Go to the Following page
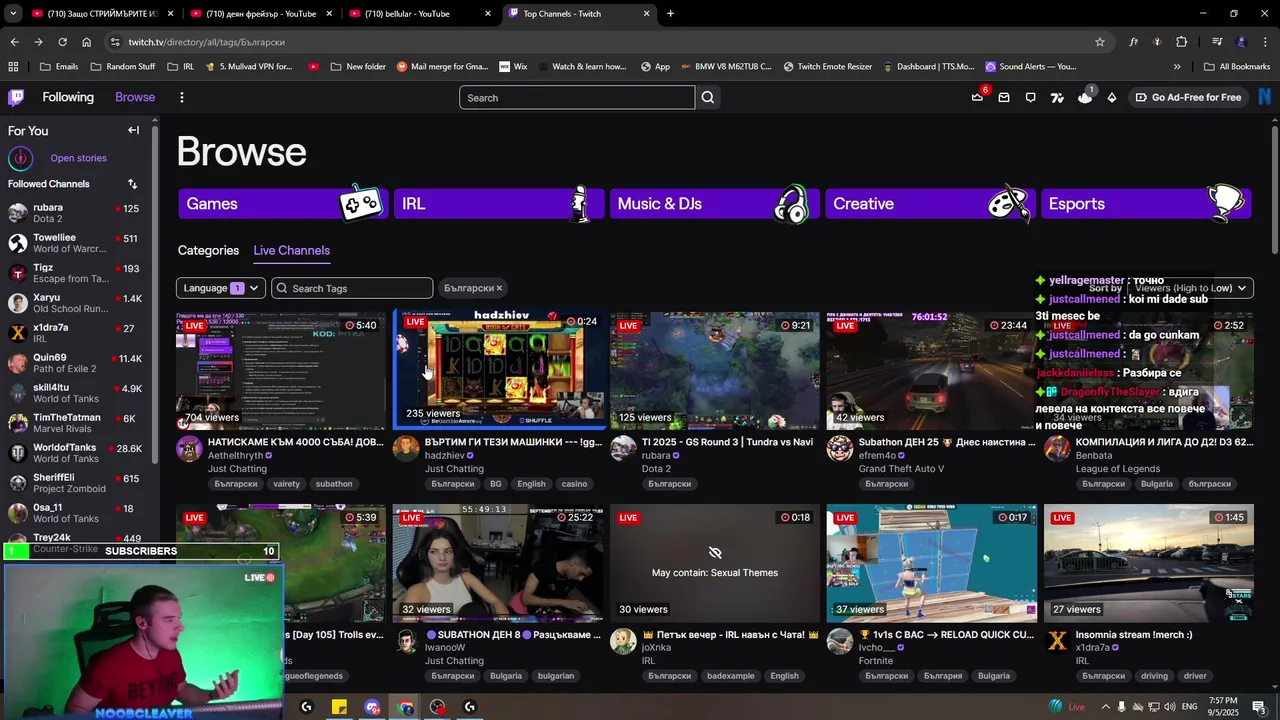1280x720 pixels. [68, 97]
